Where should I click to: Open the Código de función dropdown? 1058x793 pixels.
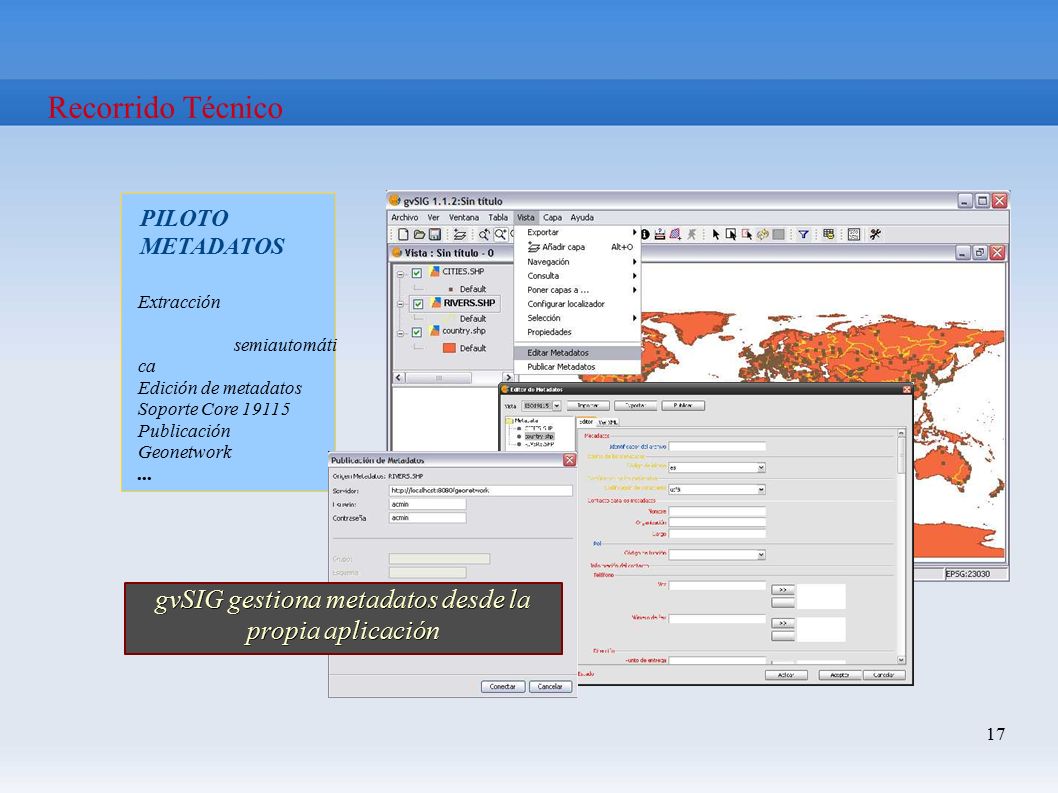761,555
